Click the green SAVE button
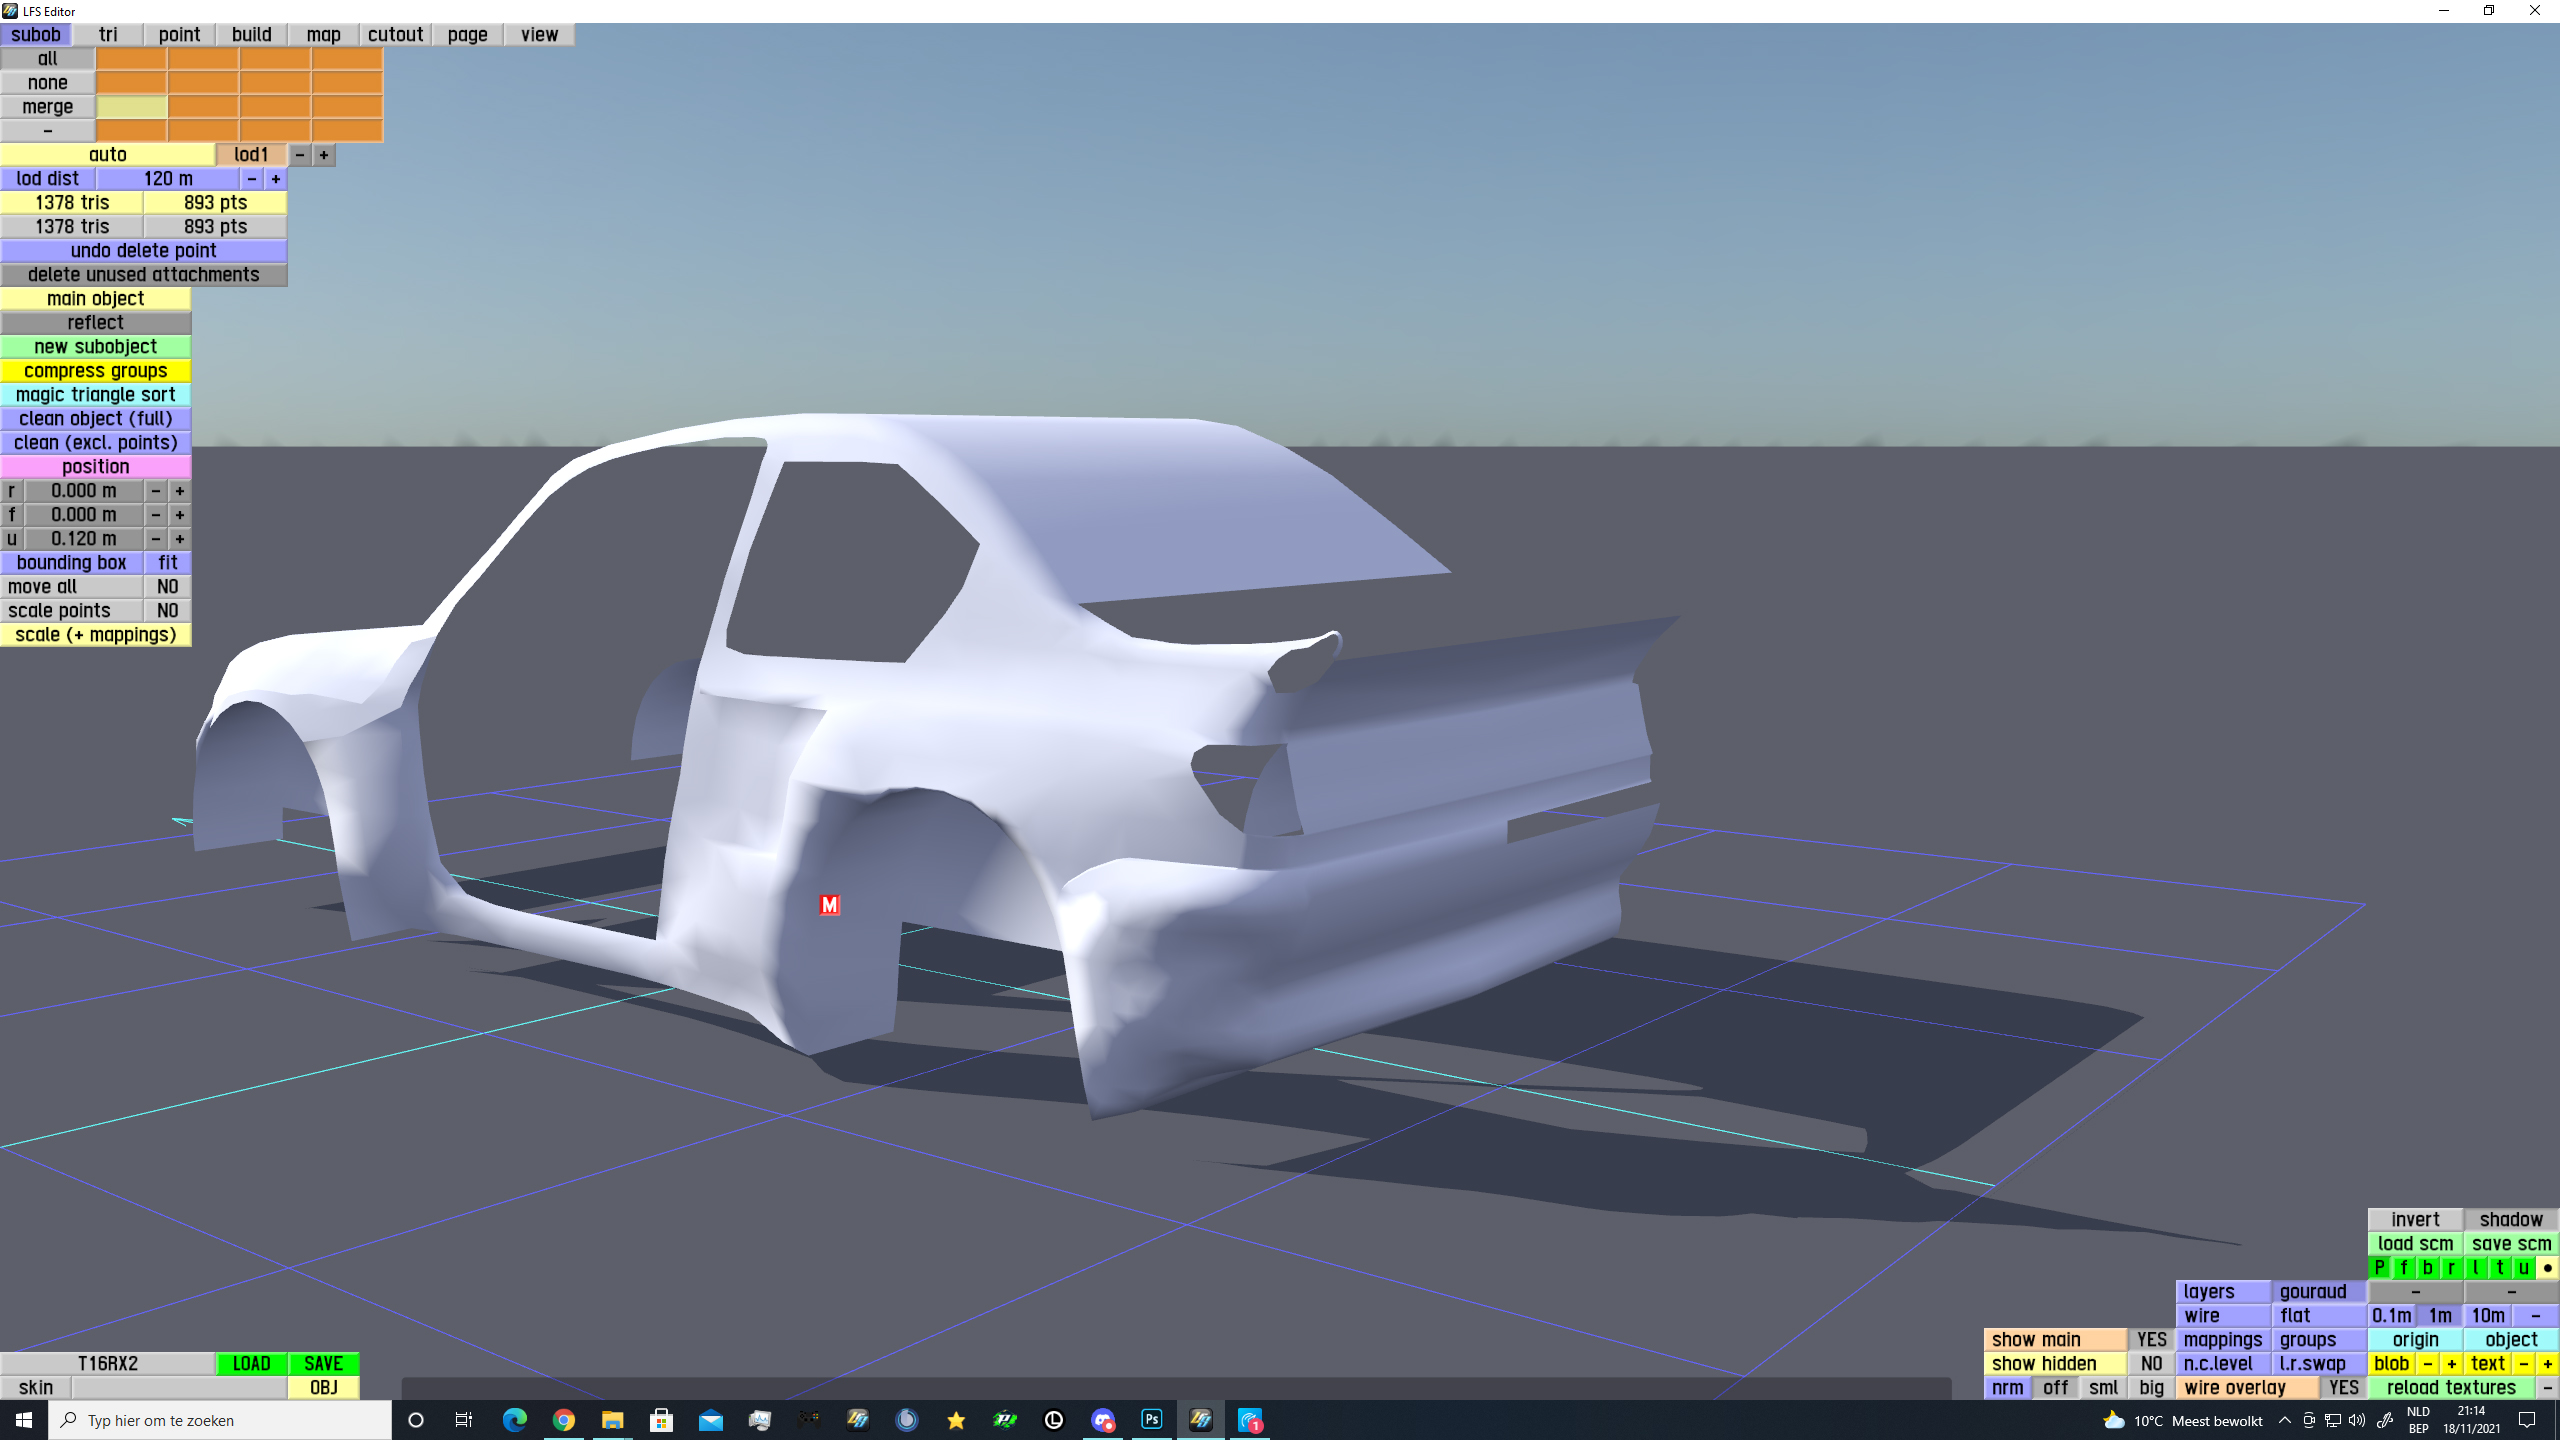 pyautogui.click(x=323, y=1364)
